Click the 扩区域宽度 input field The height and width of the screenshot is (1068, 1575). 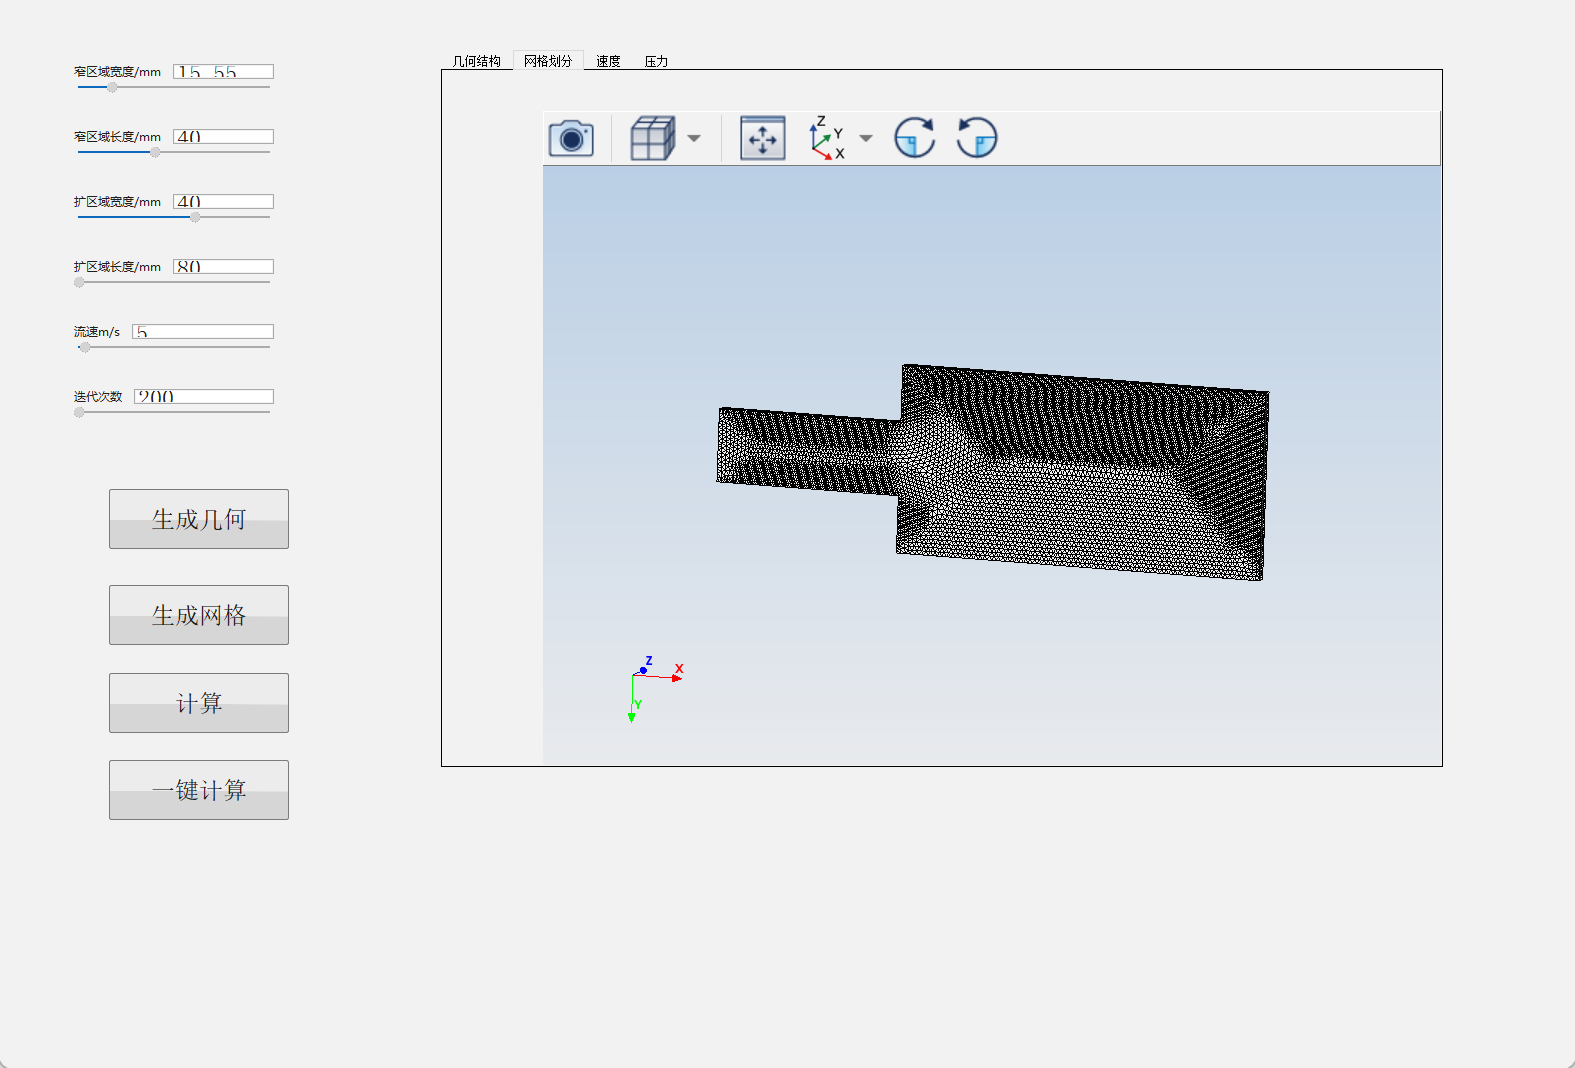click(x=223, y=202)
